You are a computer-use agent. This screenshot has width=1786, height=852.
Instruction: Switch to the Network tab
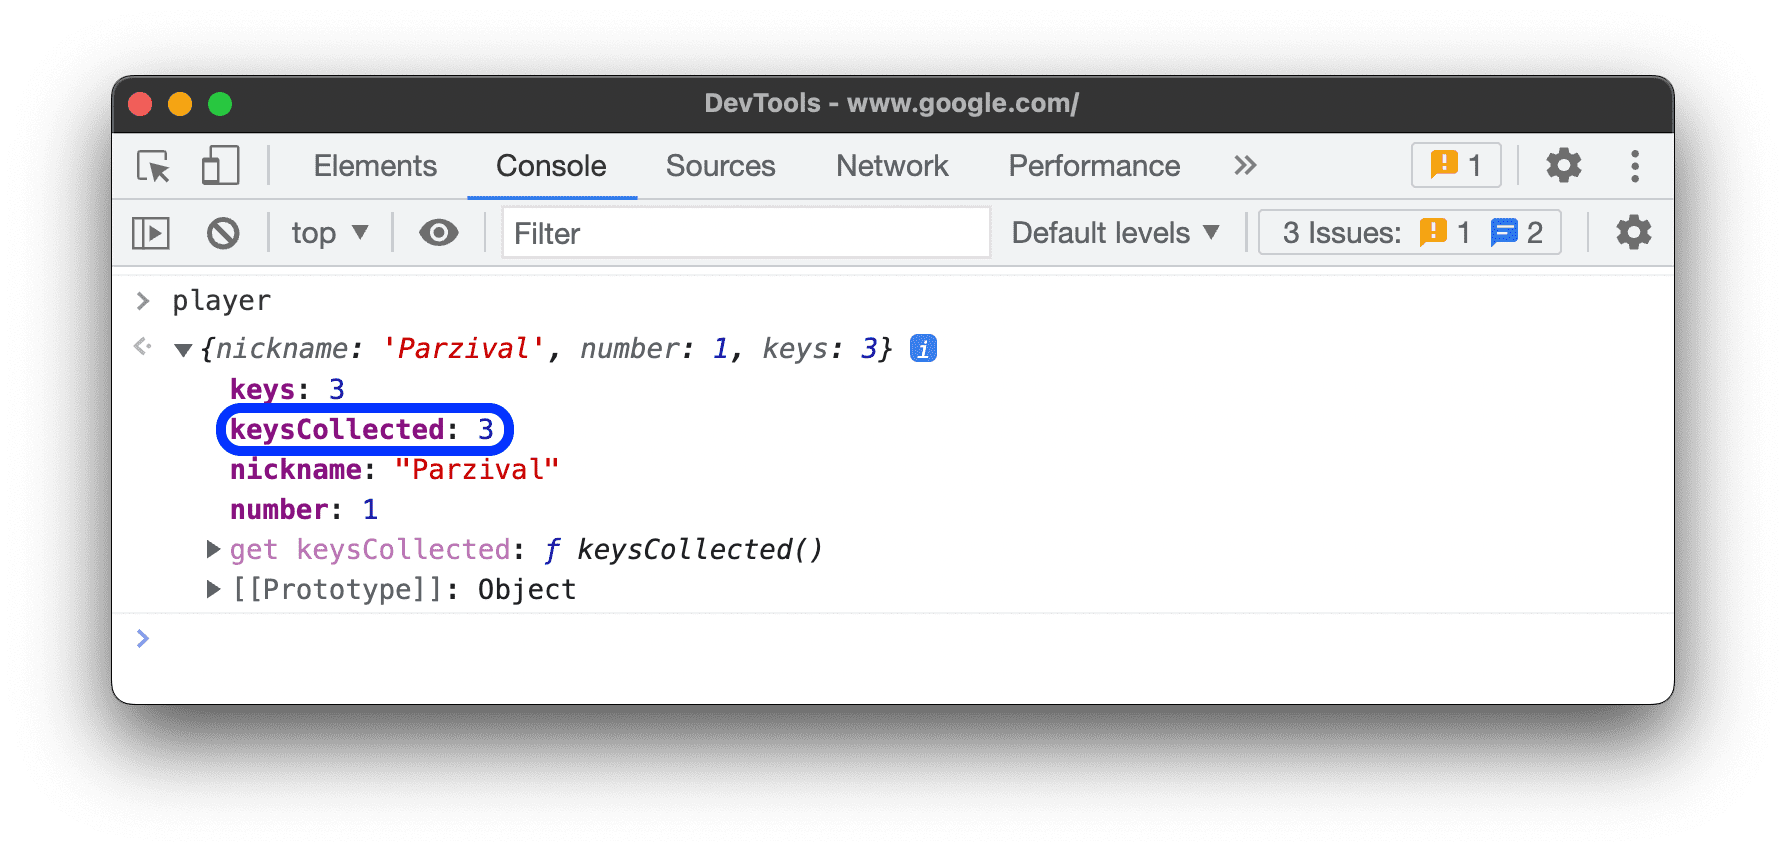[892, 166]
